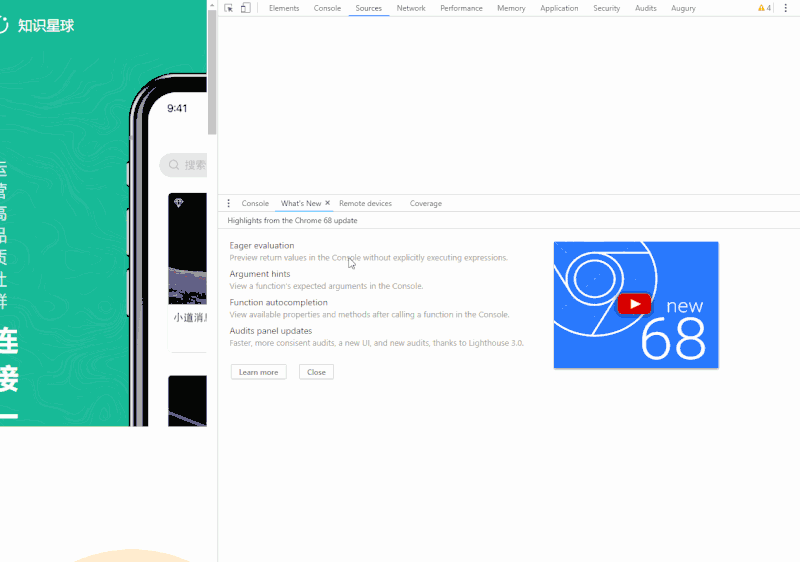The image size is (800, 562).
Task: Close the What's New tab
Action: pos(328,202)
